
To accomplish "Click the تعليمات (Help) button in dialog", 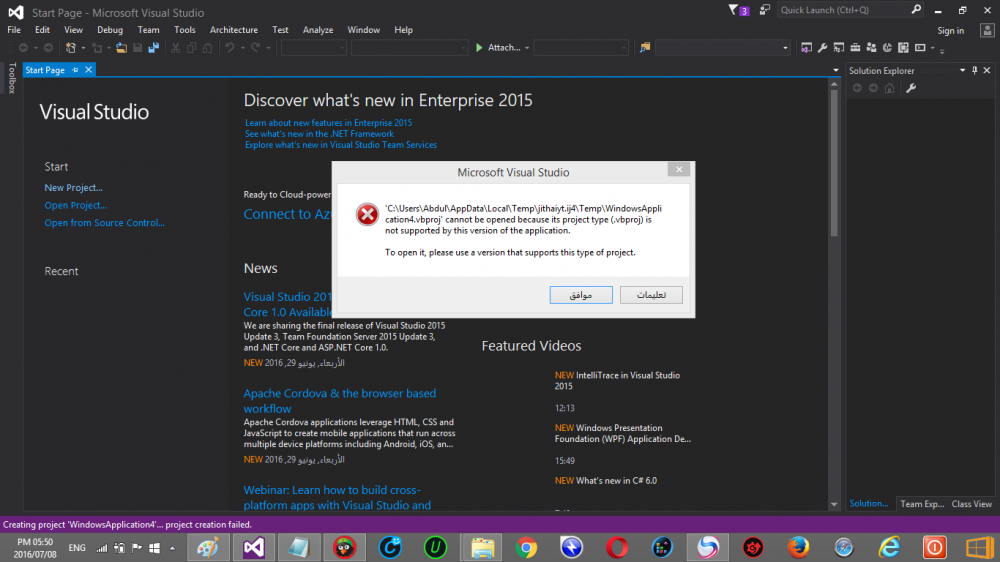I will click(651, 295).
